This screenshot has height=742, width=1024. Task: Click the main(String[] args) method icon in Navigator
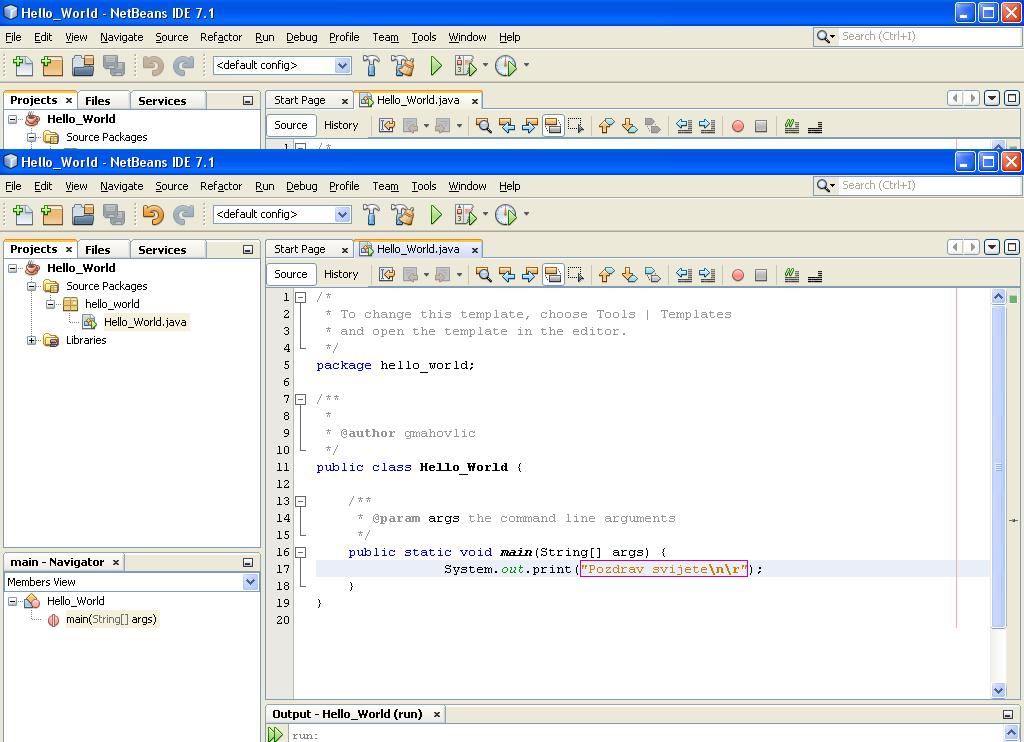[x=53, y=620]
